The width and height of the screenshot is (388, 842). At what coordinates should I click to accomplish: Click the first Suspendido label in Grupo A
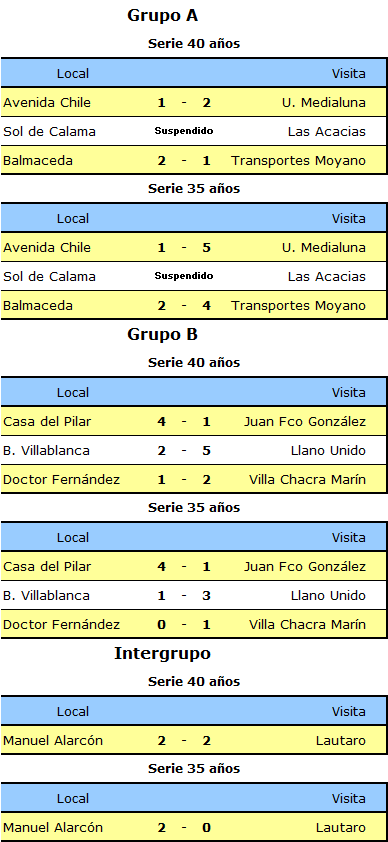[x=184, y=130]
